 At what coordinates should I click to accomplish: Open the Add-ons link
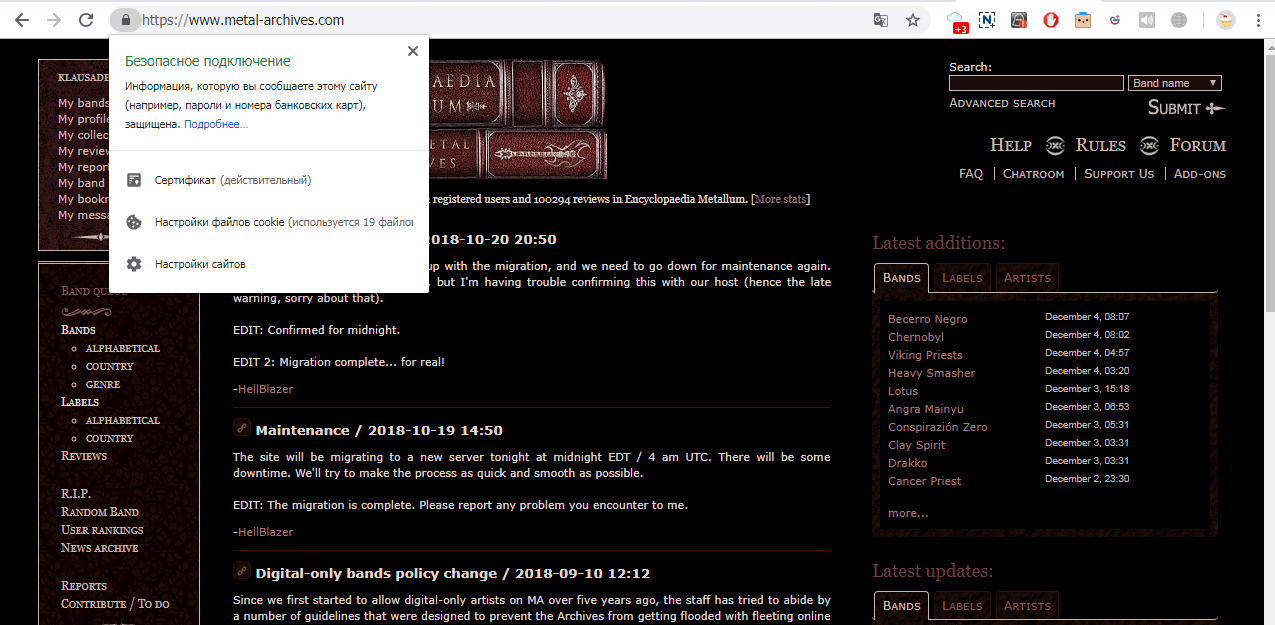pos(1200,174)
